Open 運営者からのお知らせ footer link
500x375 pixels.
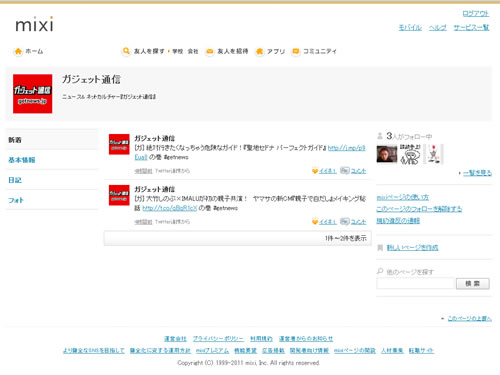point(306,339)
